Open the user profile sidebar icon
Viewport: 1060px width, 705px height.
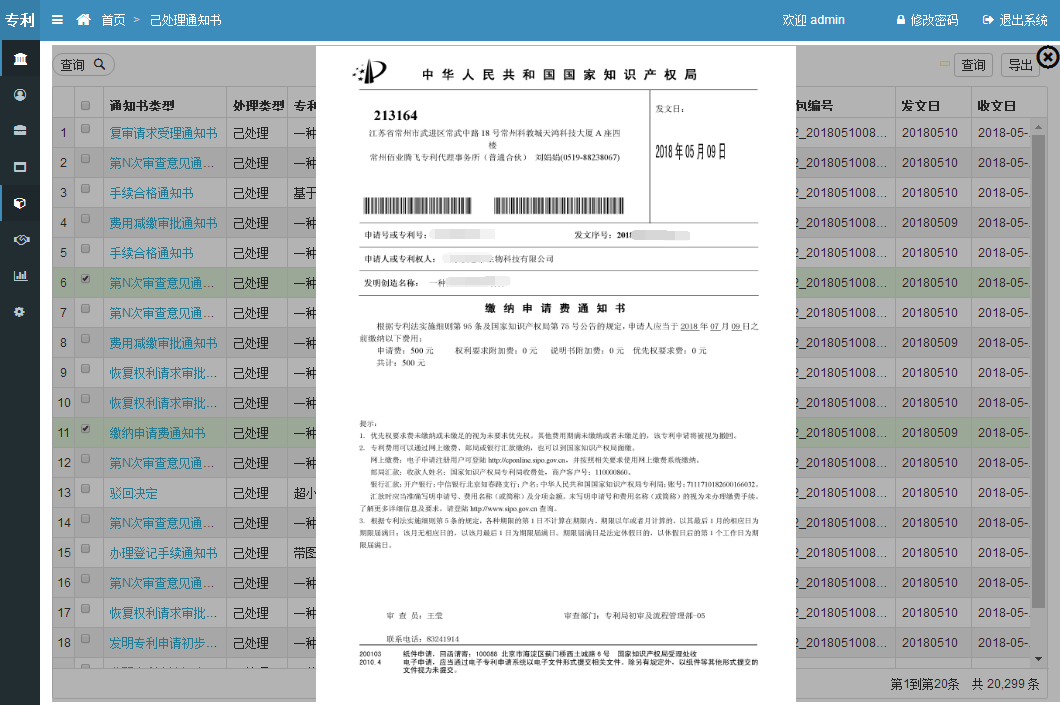click(20, 95)
